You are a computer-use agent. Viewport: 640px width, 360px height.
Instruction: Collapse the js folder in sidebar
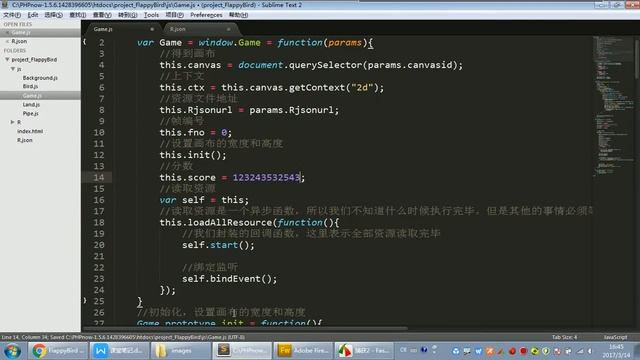[x=13, y=69]
